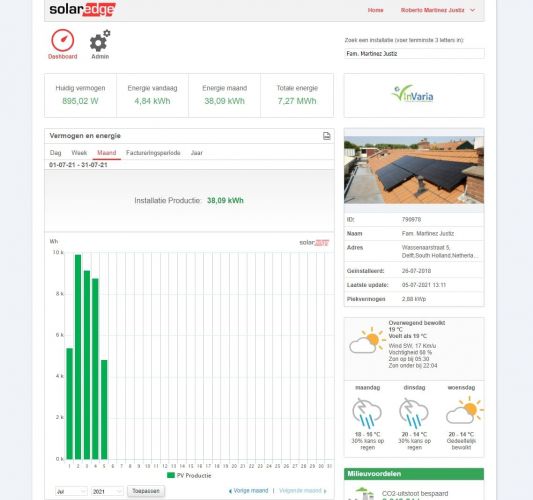Switch to the Week tab
Screen dimensions: 533x500
pyautogui.click(x=79, y=153)
